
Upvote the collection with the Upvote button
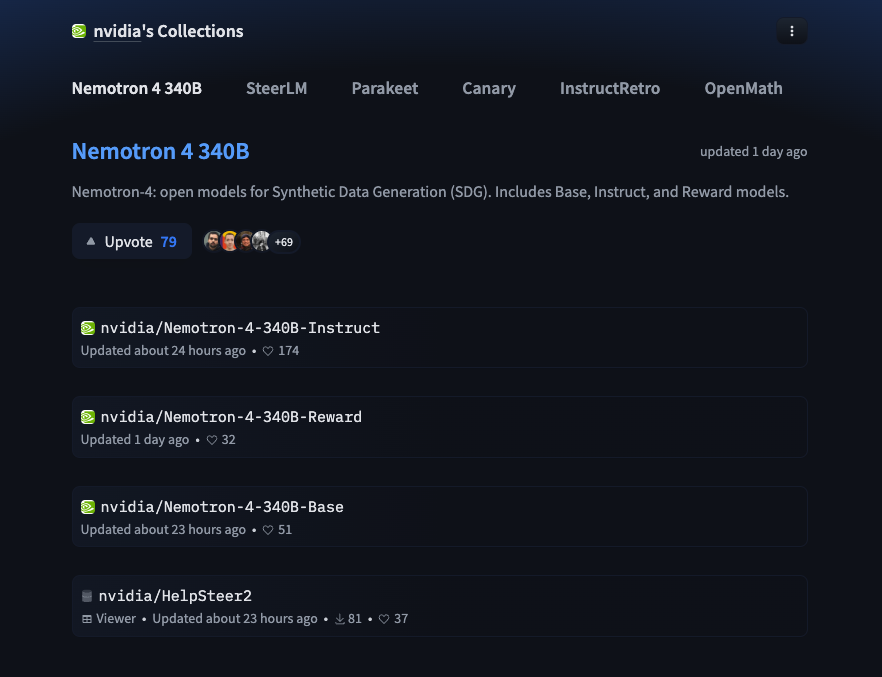click(132, 241)
